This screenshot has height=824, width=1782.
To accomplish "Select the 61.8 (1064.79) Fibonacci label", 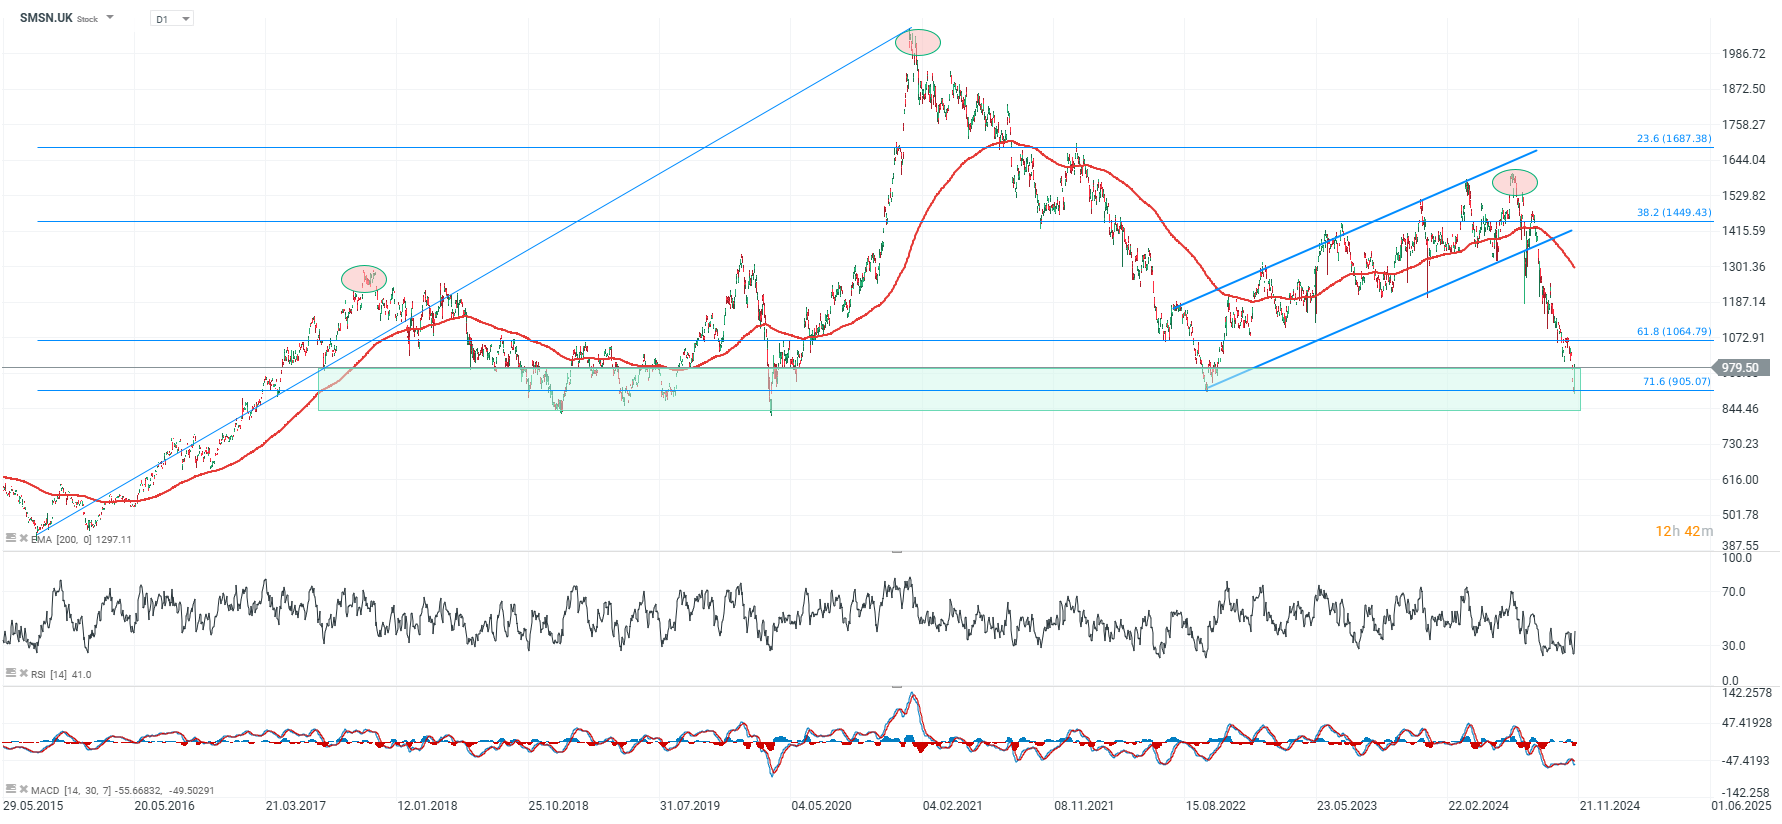I will 1674,332.
